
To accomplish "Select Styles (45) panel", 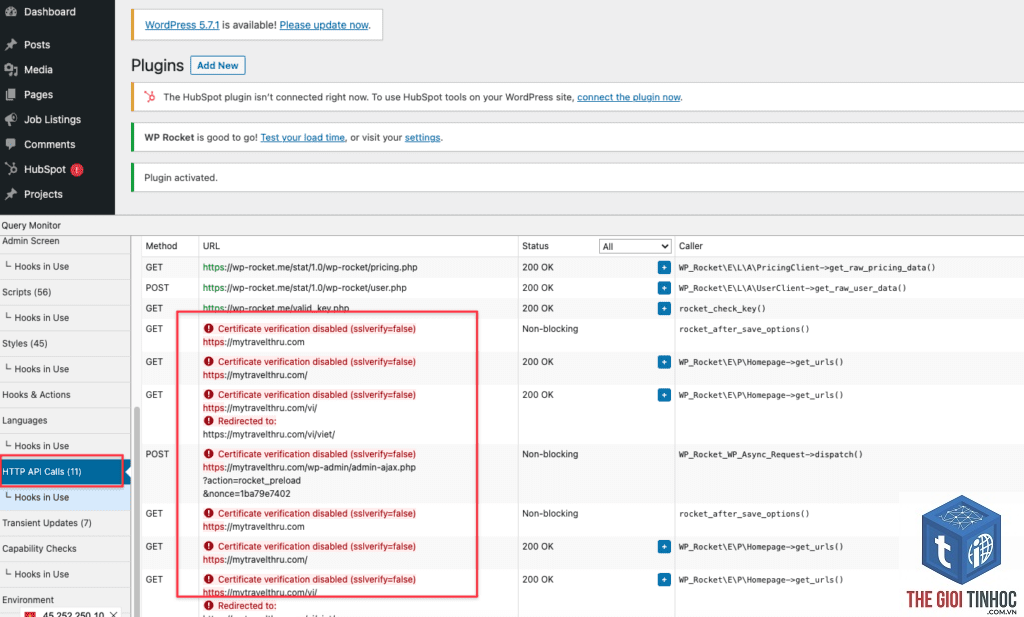I will [x=65, y=343].
